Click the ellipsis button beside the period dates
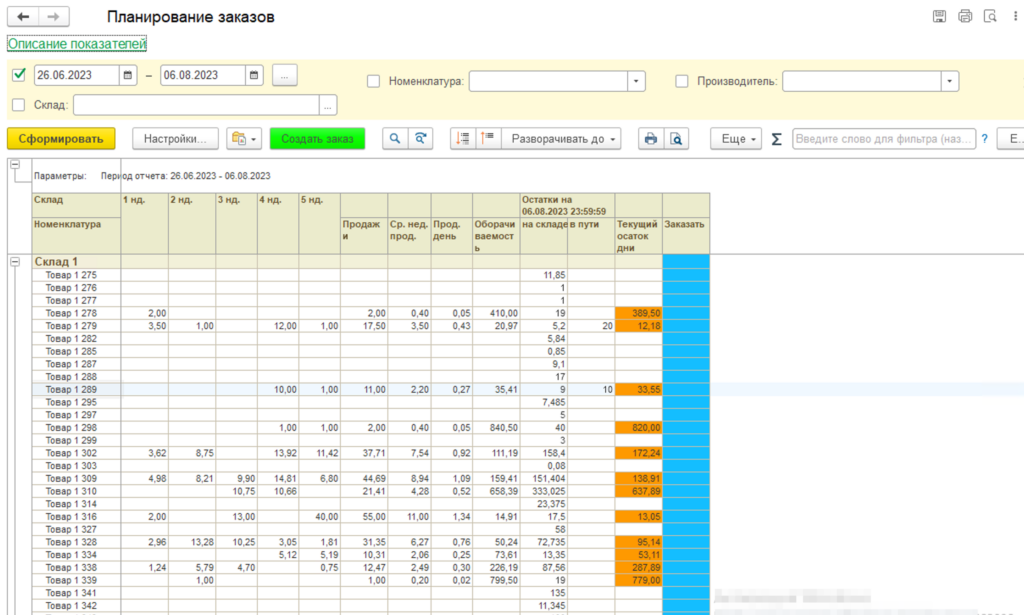1024x615 pixels. (285, 75)
